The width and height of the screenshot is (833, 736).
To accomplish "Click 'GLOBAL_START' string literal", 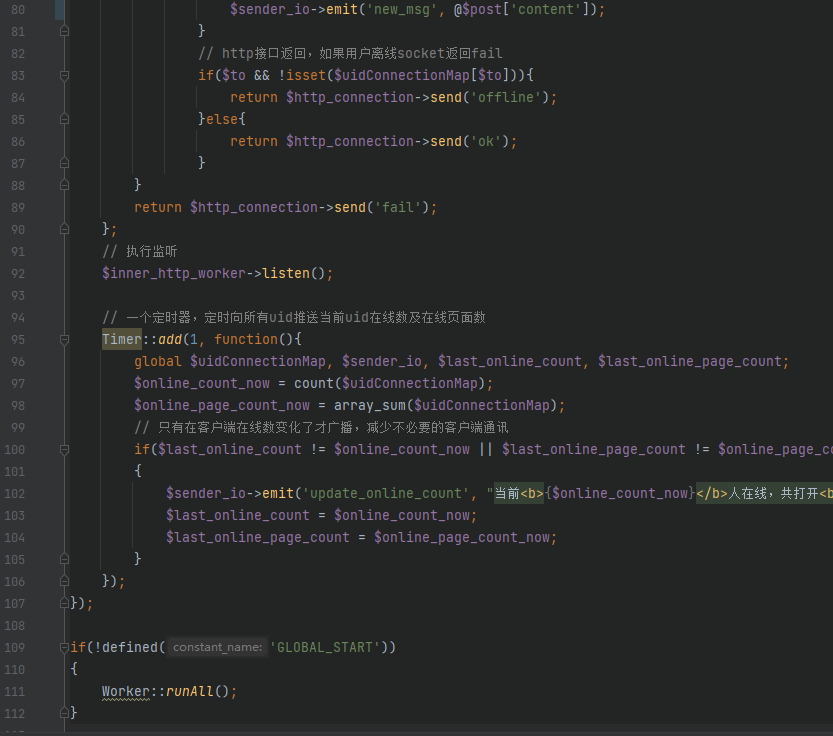I will tap(325, 647).
